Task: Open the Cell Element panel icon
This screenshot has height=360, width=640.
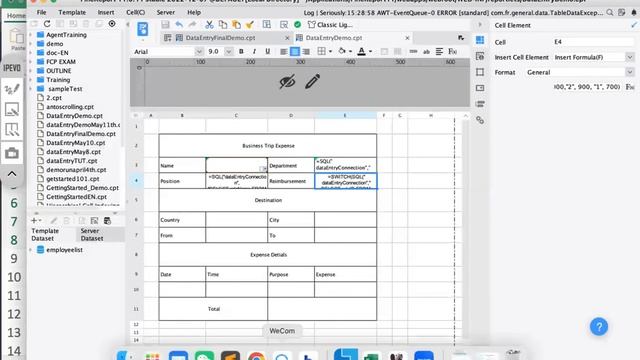Action: [480, 40]
